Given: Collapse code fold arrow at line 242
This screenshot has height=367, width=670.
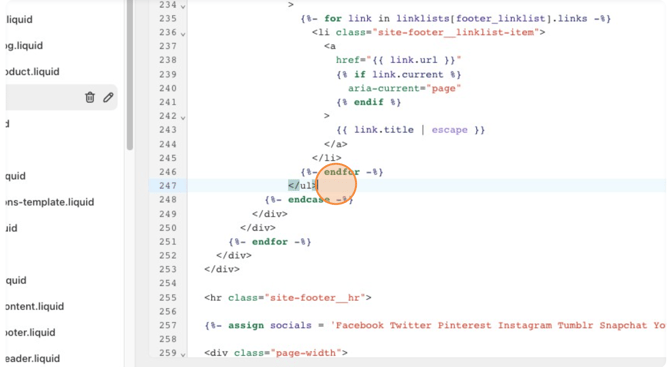Looking at the screenshot, I should tap(183, 117).
